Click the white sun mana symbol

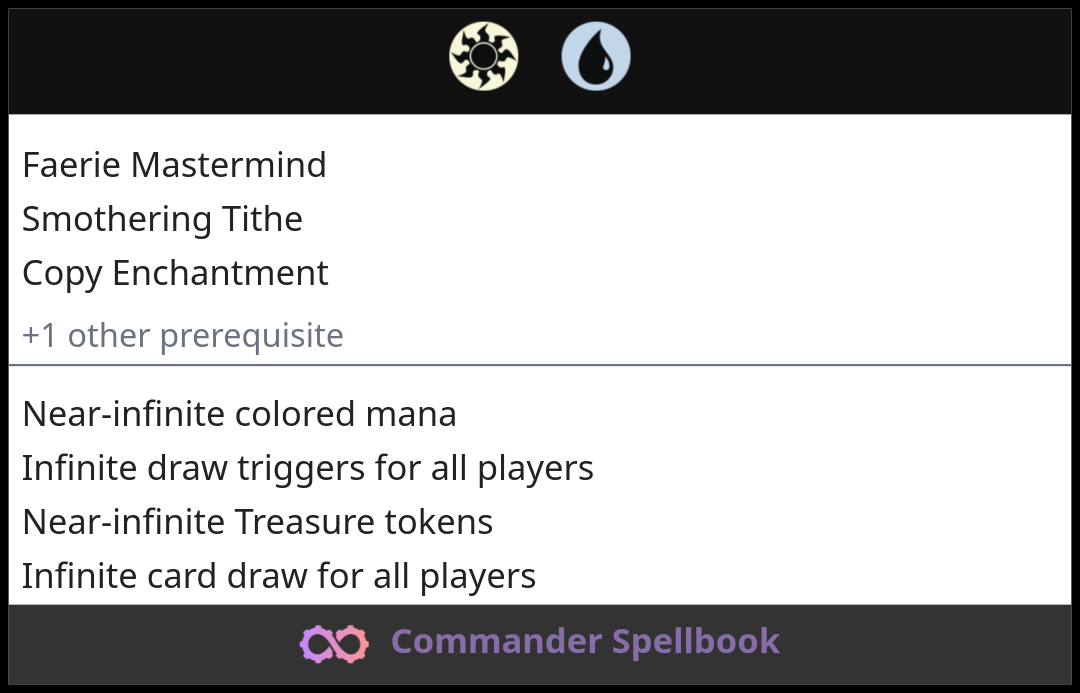tap(484, 56)
